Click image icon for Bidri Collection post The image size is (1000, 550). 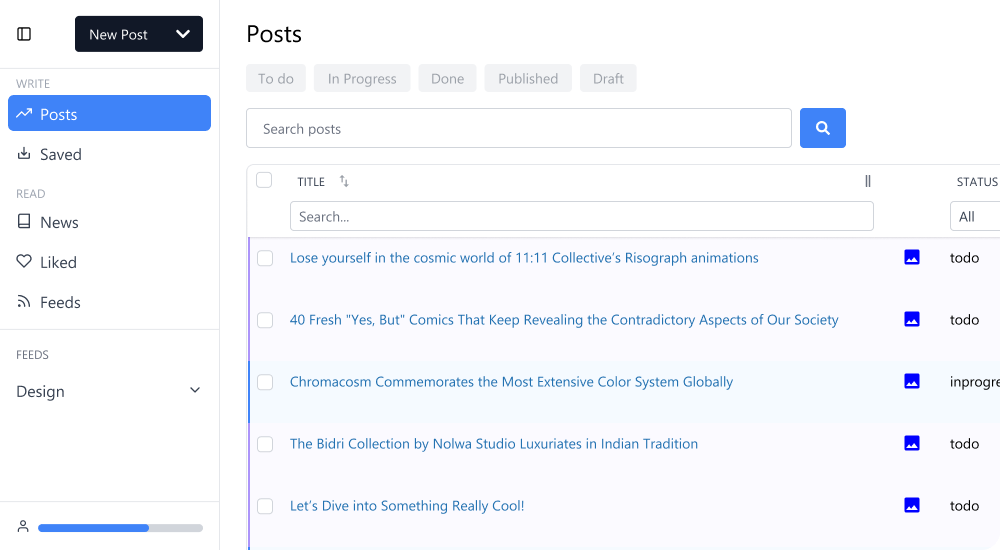911,443
